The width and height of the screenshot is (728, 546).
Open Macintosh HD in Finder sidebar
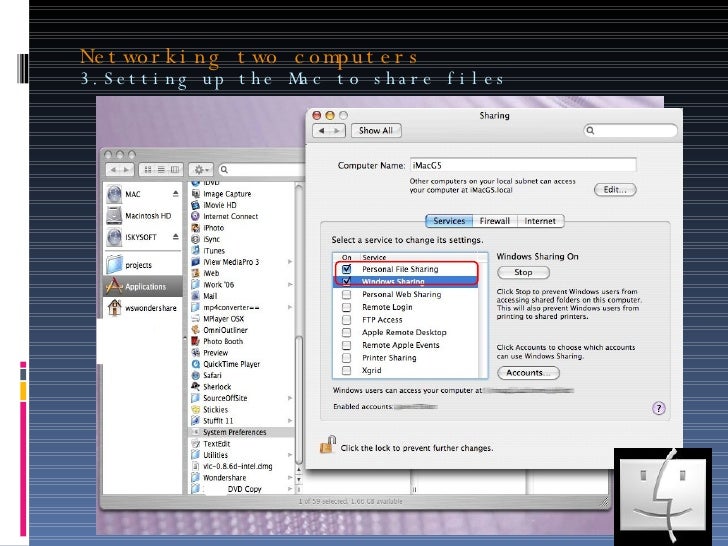coord(142,216)
